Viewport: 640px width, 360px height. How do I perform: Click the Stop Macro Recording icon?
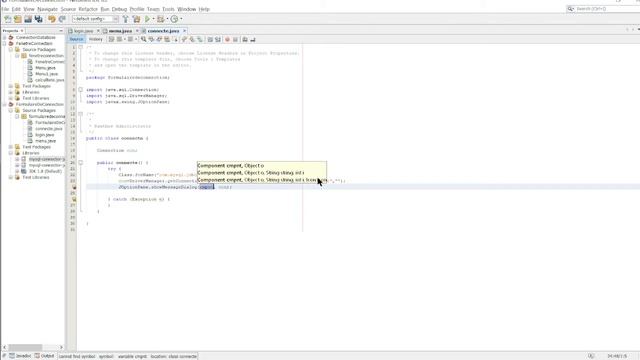(x=236, y=40)
